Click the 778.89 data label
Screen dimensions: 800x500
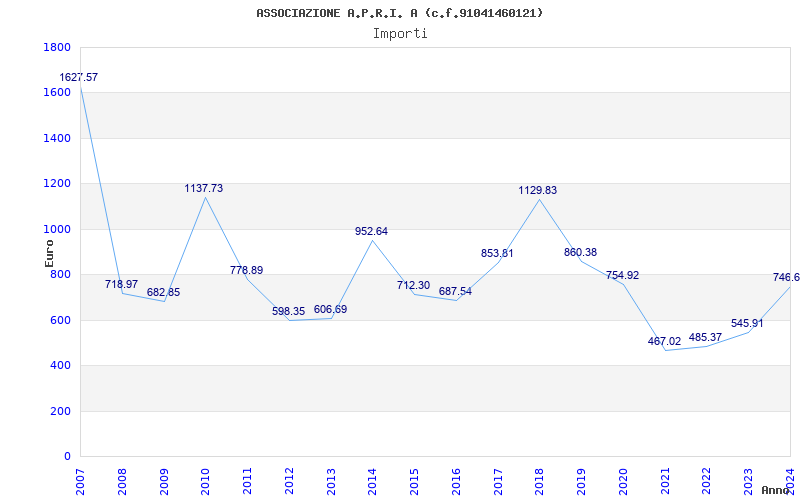[246, 270]
